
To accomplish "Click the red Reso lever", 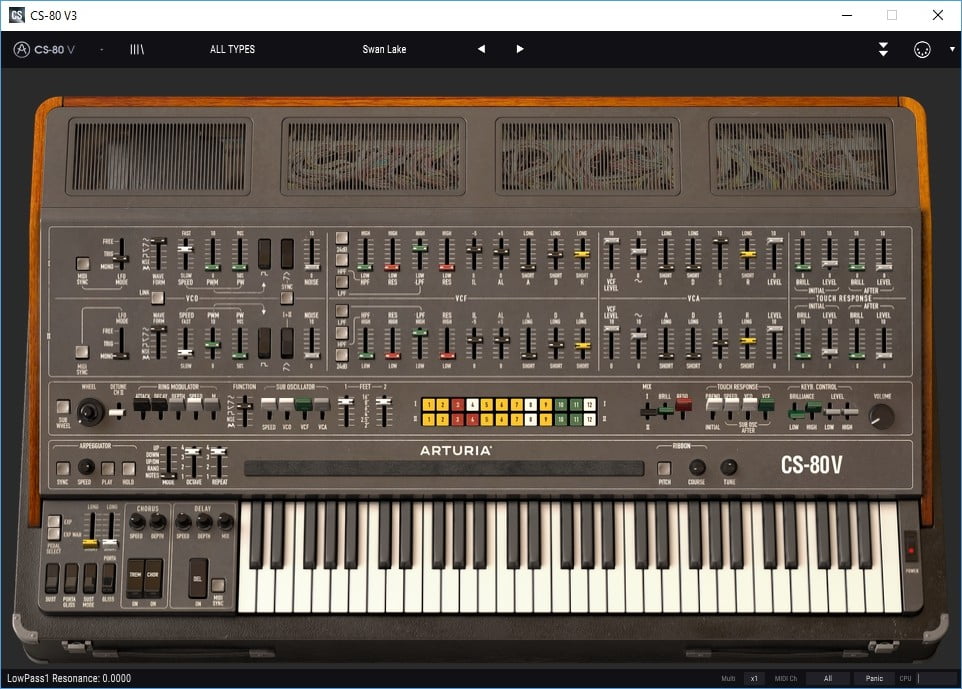I will coord(683,407).
